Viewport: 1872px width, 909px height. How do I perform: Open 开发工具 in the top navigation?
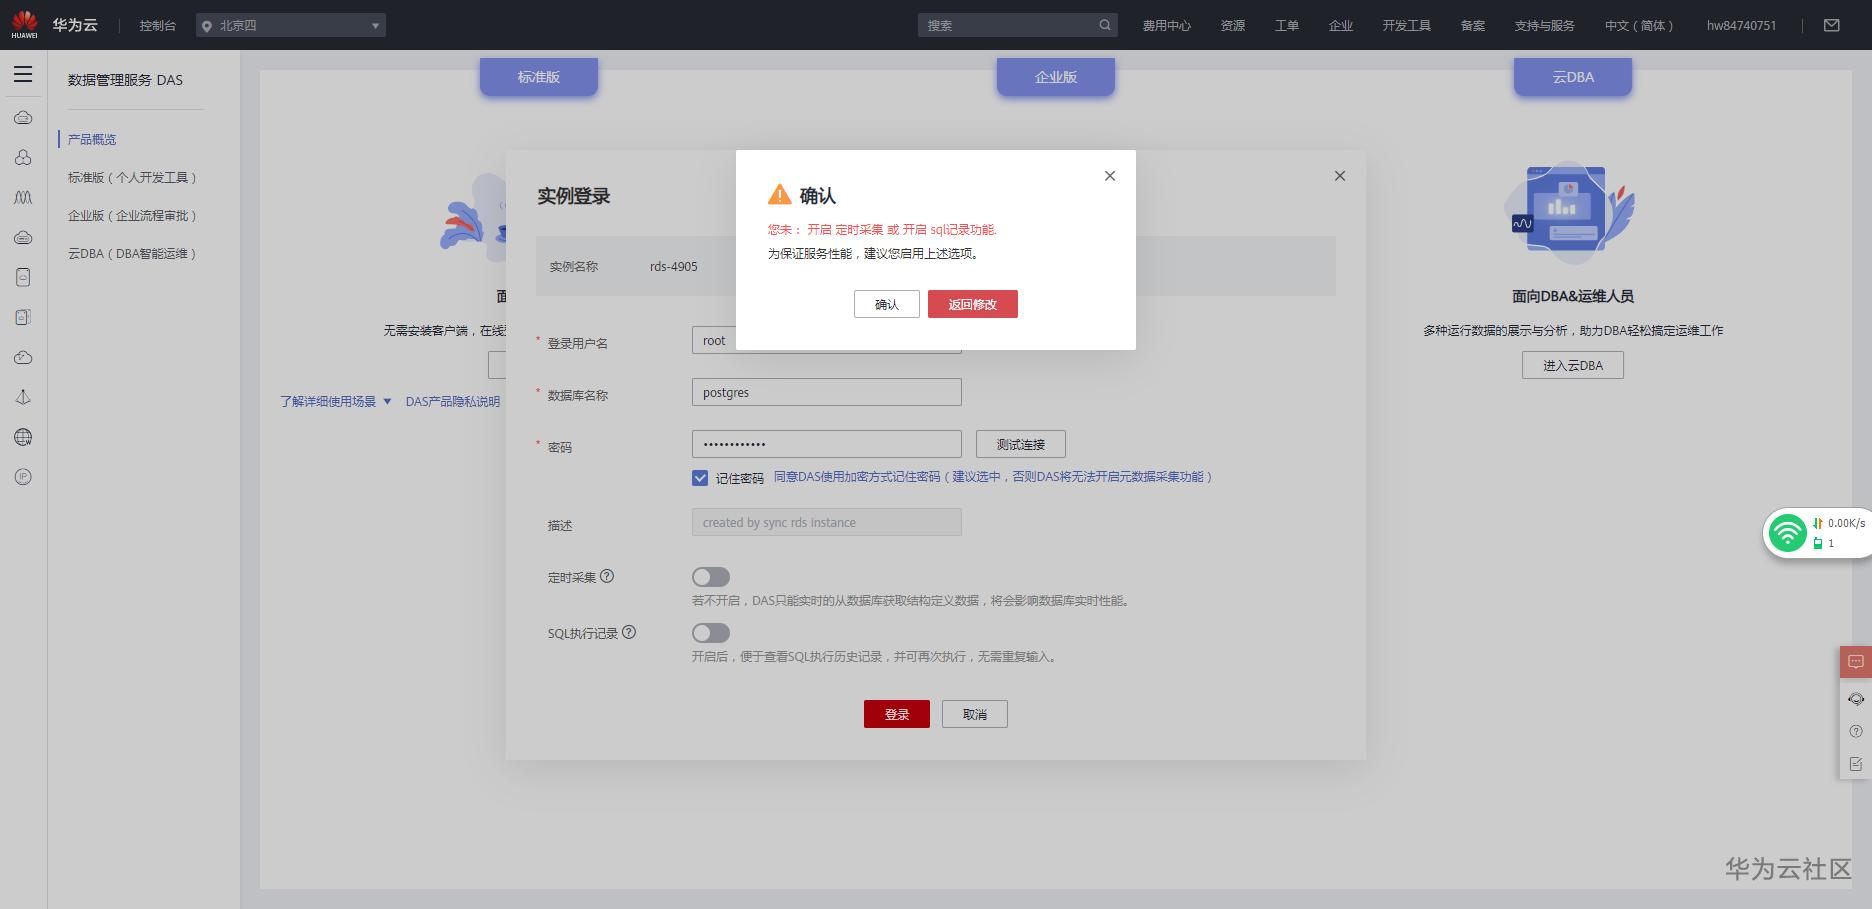[1407, 25]
